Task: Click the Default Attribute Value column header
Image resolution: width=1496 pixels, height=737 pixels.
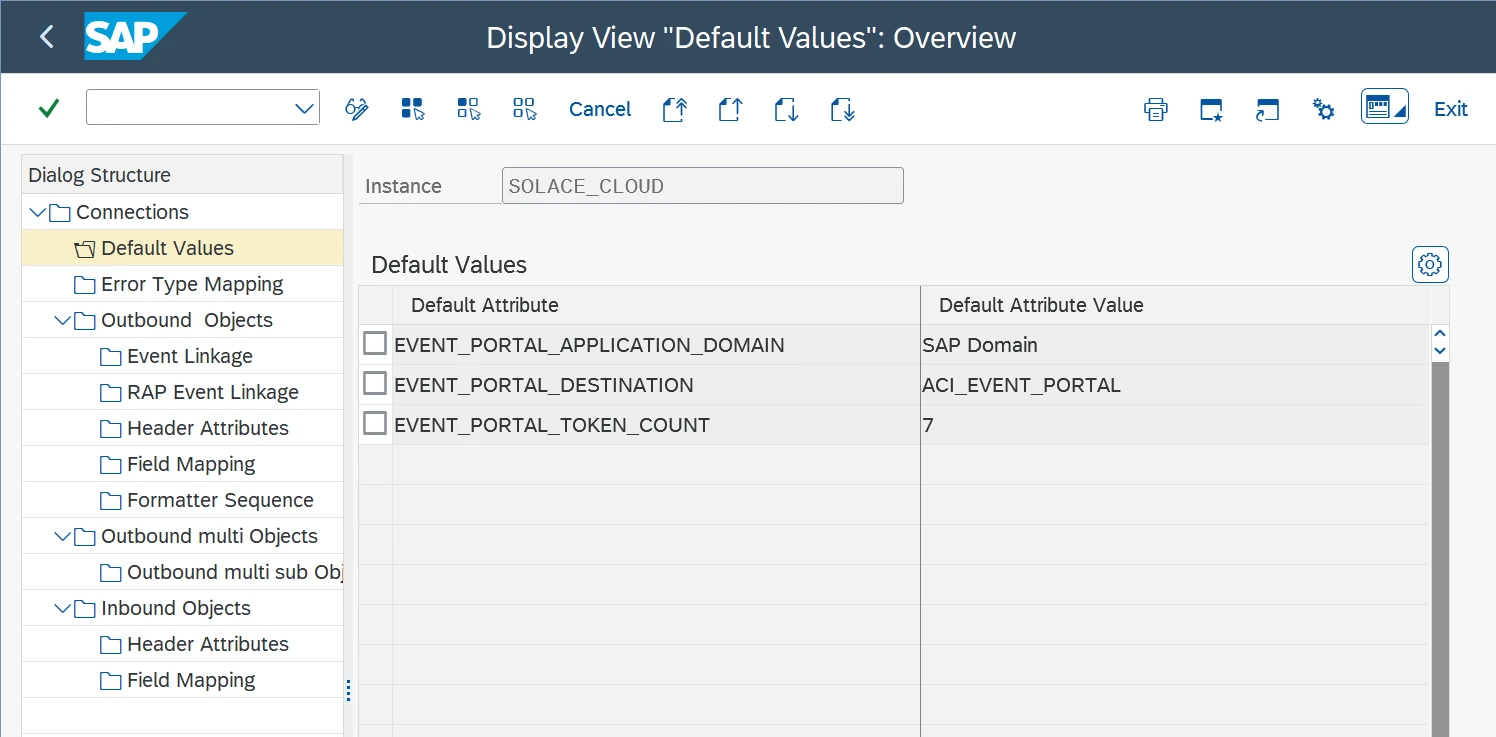Action: coord(1176,305)
